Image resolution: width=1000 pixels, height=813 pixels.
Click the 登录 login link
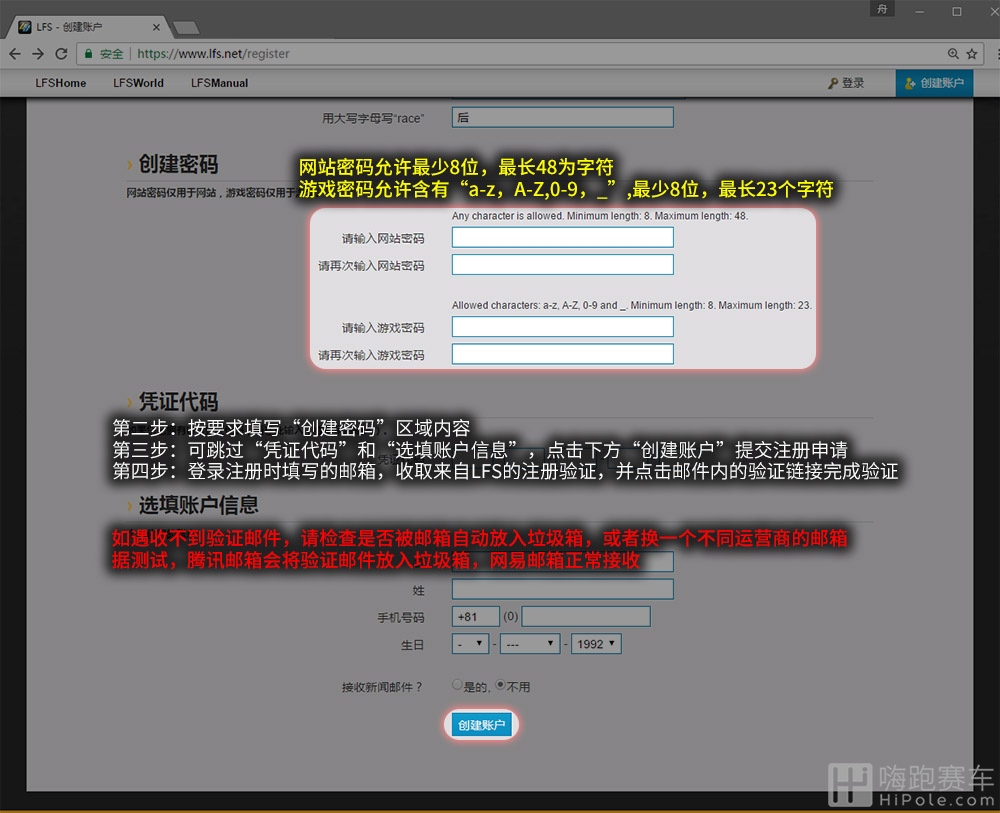pyautogui.click(x=853, y=83)
